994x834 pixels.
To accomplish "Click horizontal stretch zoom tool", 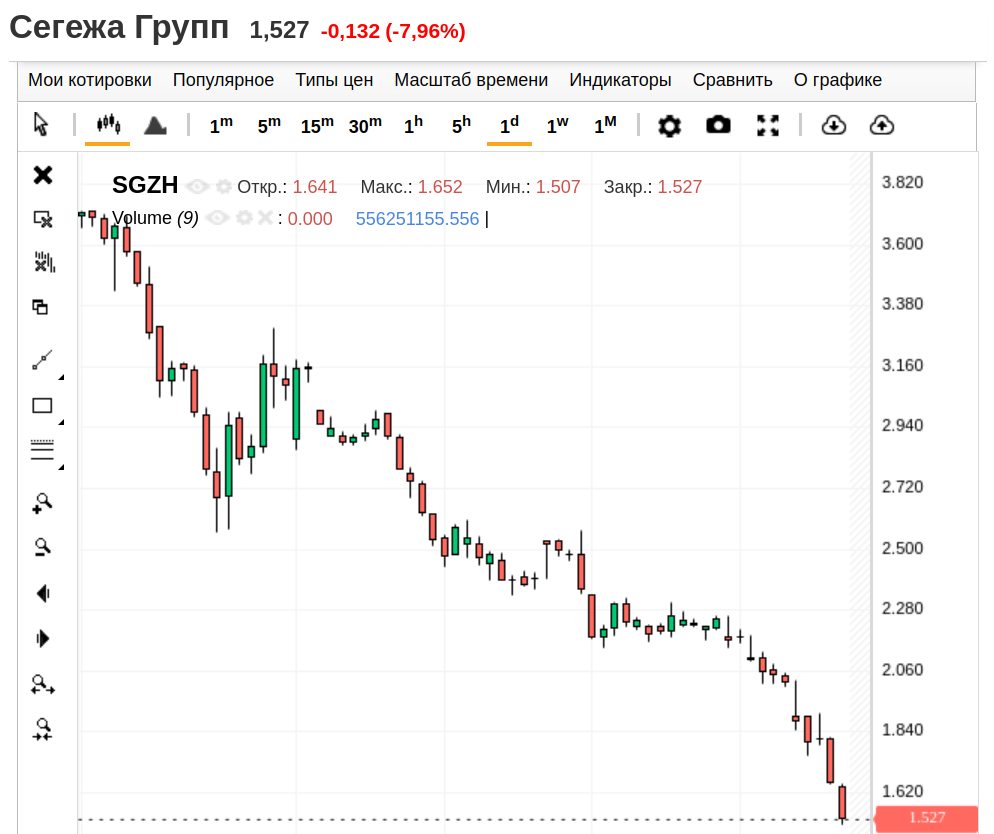I will pyautogui.click(x=42, y=684).
